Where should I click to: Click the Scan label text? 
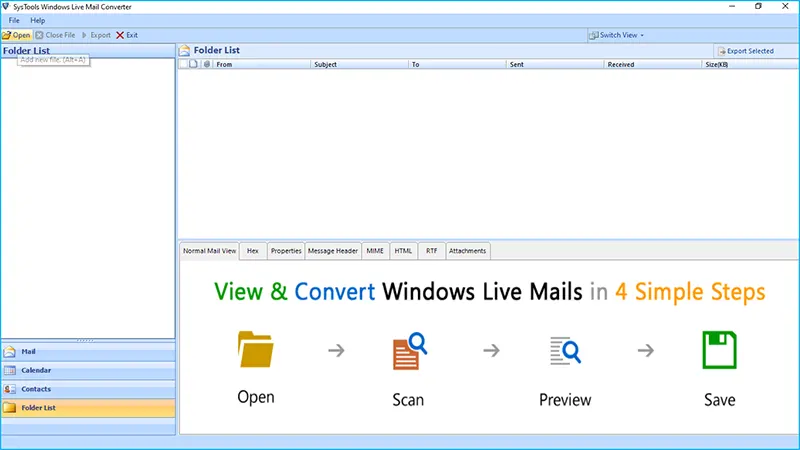click(x=408, y=399)
